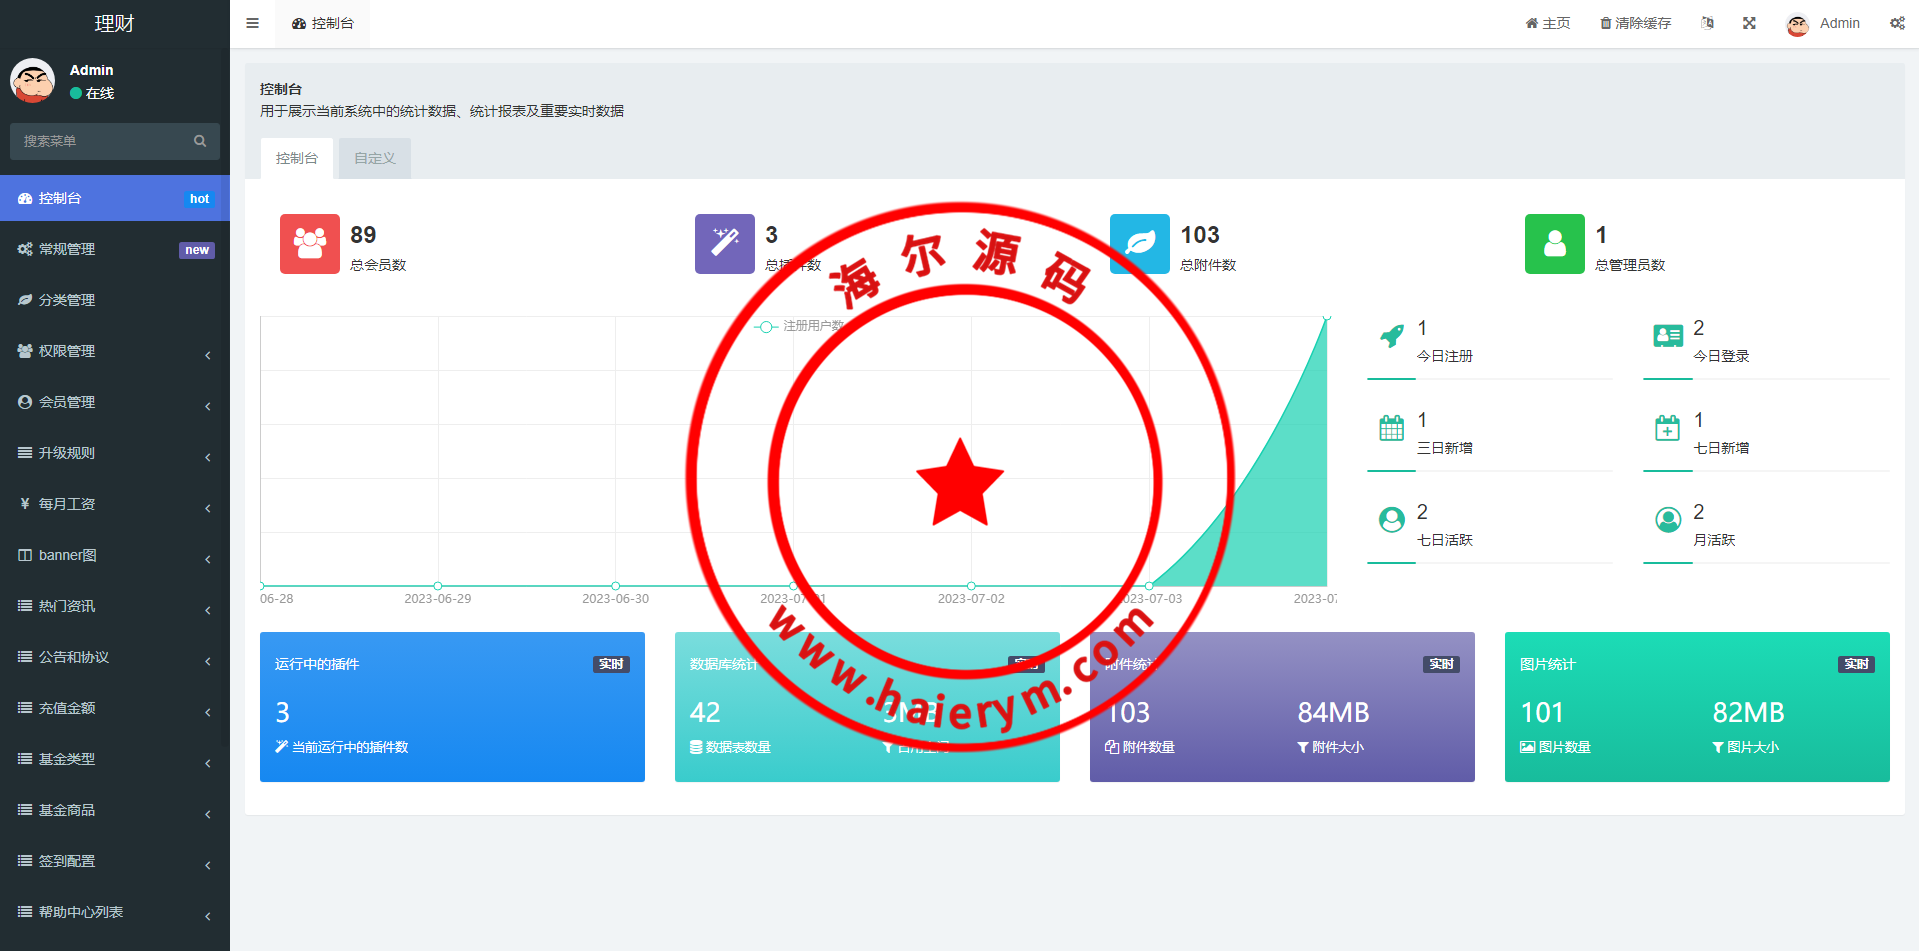Click the green total administrators icon
This screenshot has width=1919, height=951.
pyautogui.click(x=1554, y=244)
